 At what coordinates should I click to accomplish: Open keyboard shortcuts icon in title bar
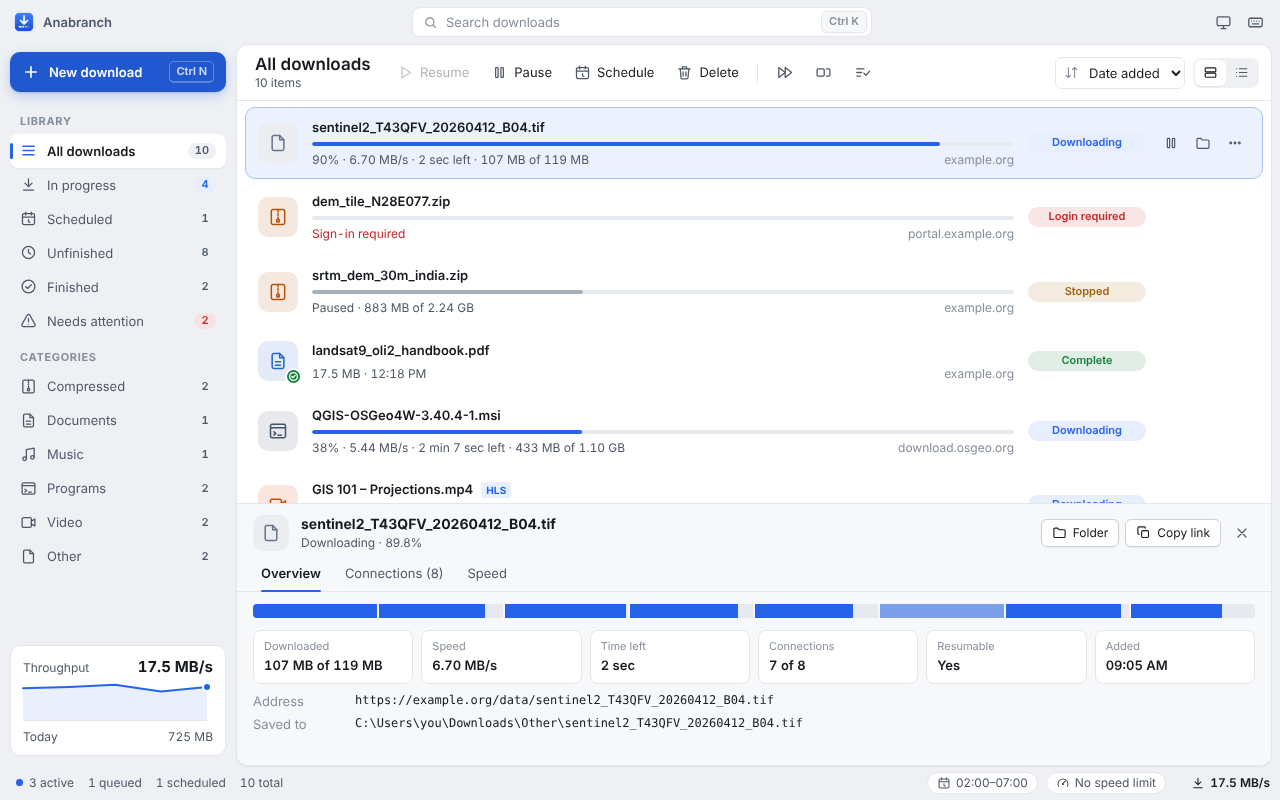[1255, 22]
